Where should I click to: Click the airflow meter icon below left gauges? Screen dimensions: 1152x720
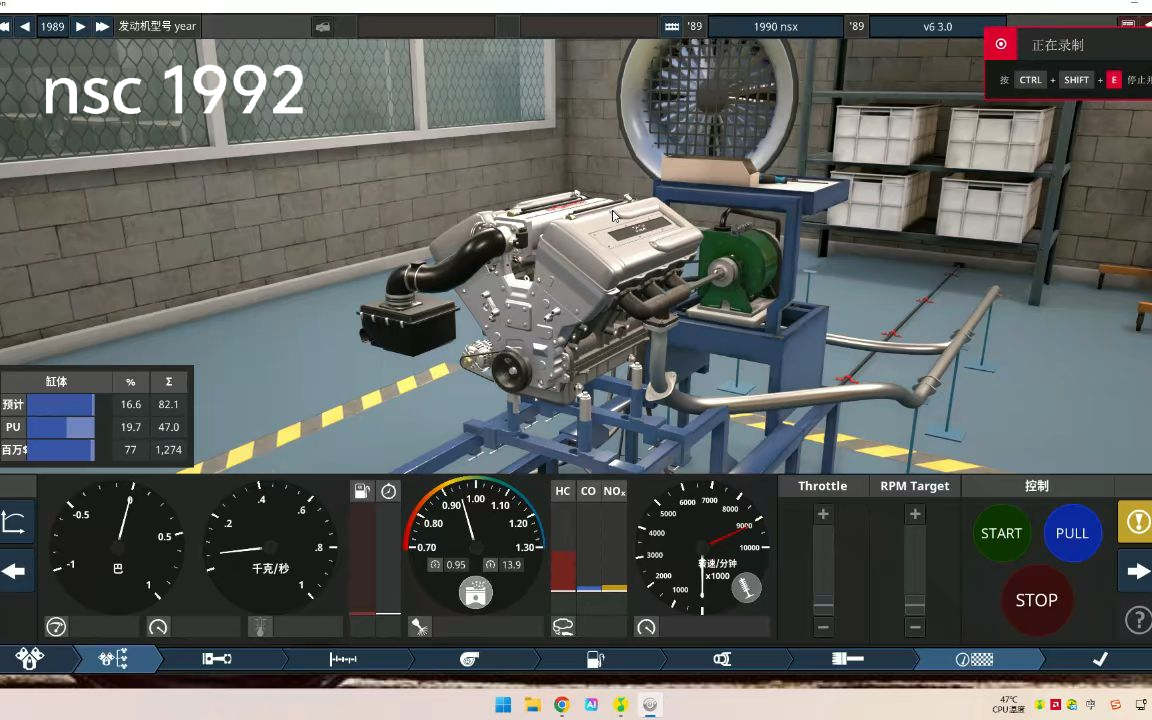pos(158,627)
